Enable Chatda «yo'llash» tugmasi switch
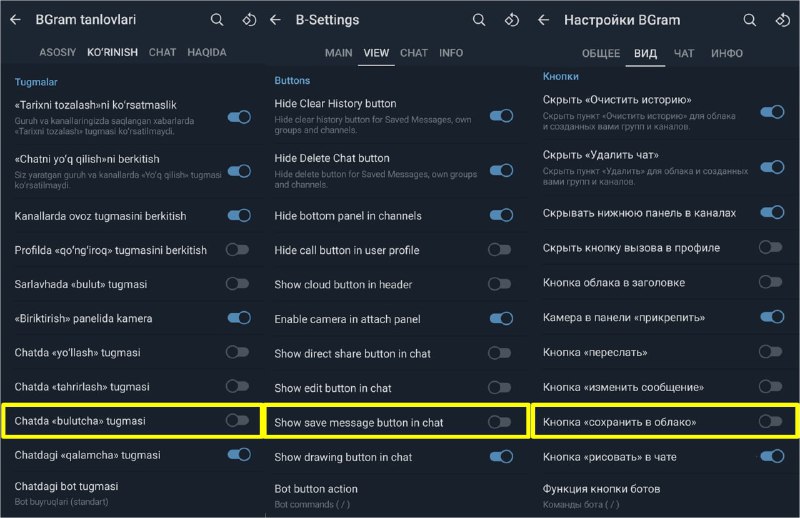 (238, 352)
